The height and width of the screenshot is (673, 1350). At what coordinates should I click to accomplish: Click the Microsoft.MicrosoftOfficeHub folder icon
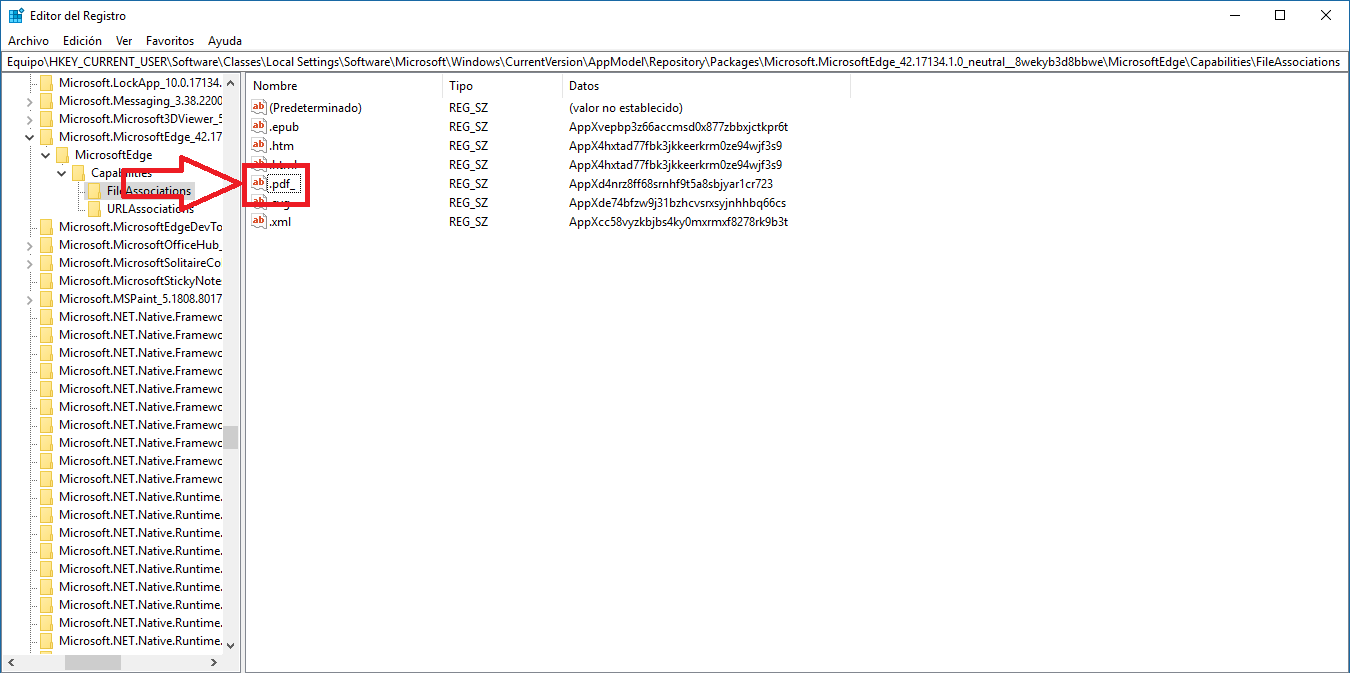tap(47, 245)
